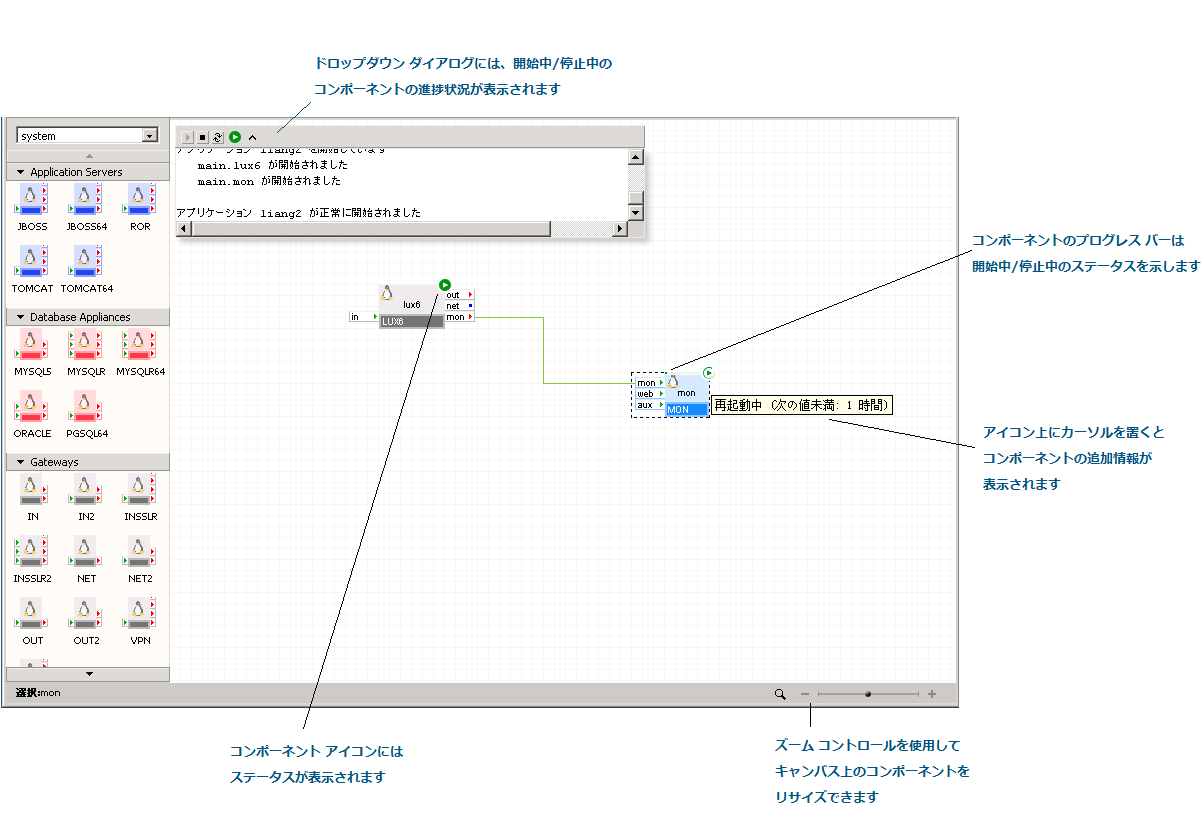This screenshot has height=835, width=1204.
Task: Select the IN2 gateway icon
Action: tap(85, 490)
